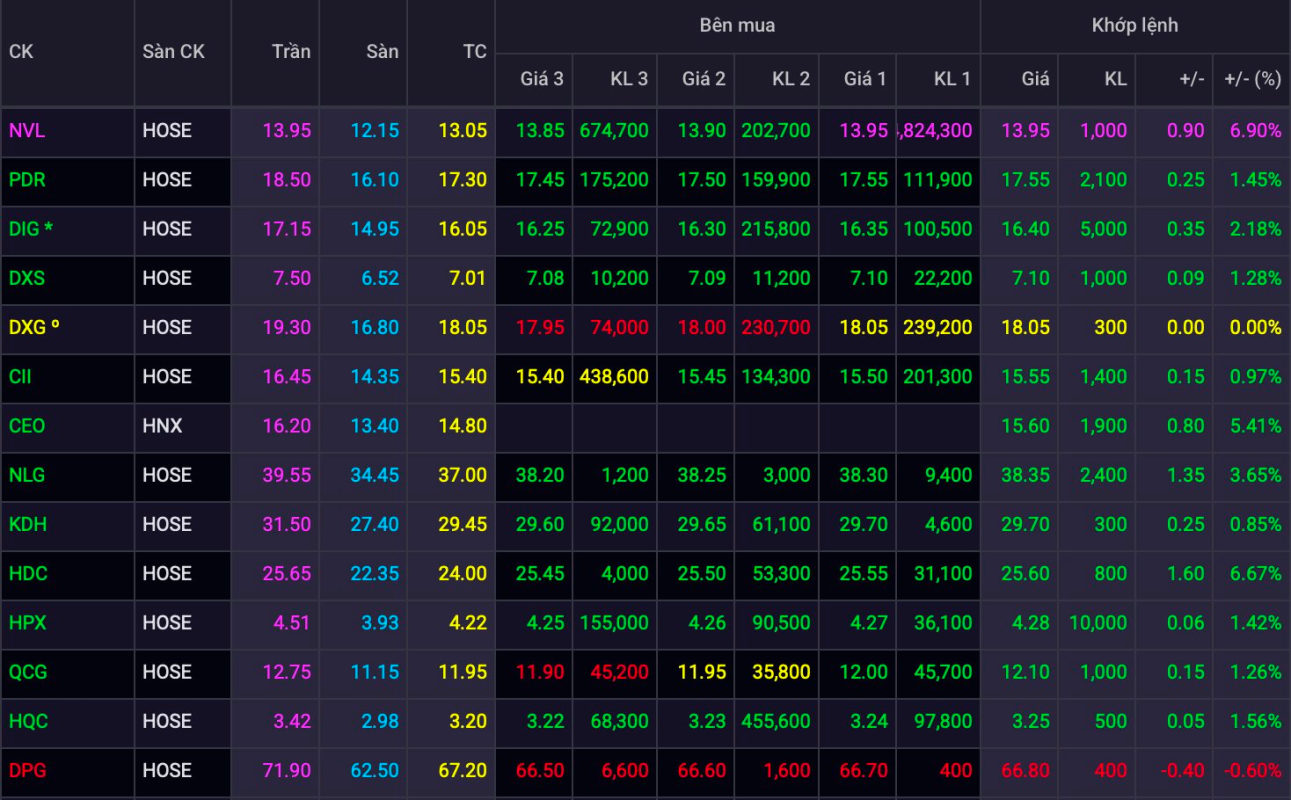Click the Giá 1 column header
1291x800 pixels.
(865, 79)
